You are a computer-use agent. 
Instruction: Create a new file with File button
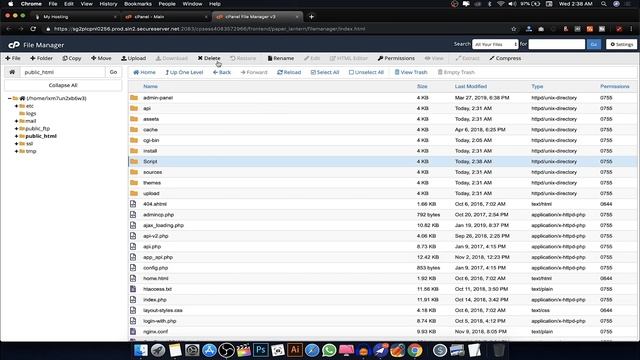tap(13, 58)
